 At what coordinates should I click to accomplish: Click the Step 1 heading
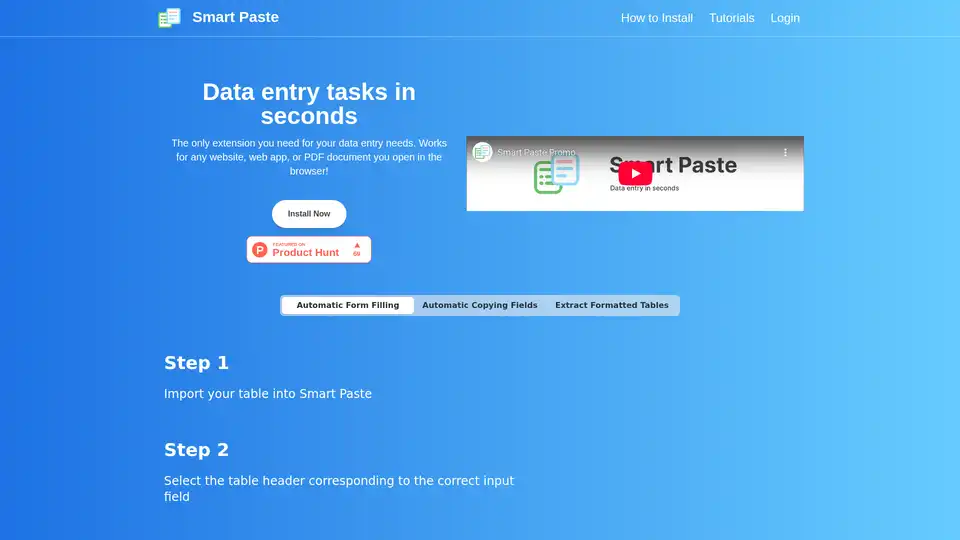point(196,363)
